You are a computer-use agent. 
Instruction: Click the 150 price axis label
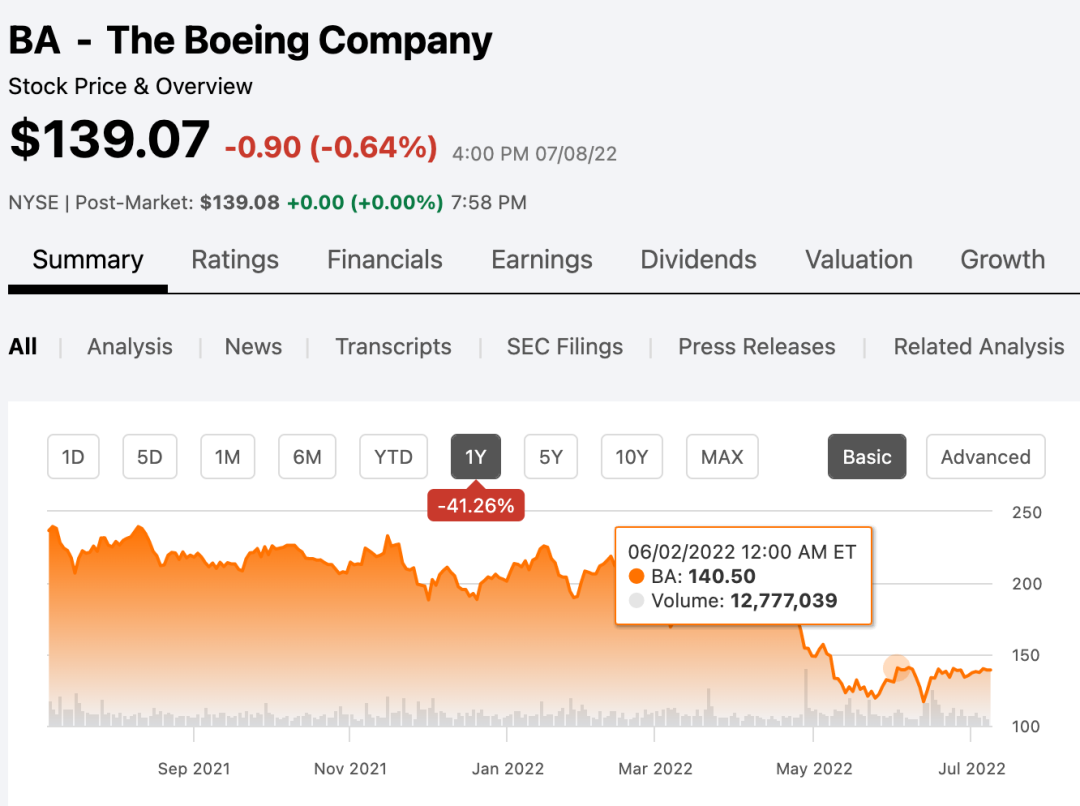coord(1026,655)
